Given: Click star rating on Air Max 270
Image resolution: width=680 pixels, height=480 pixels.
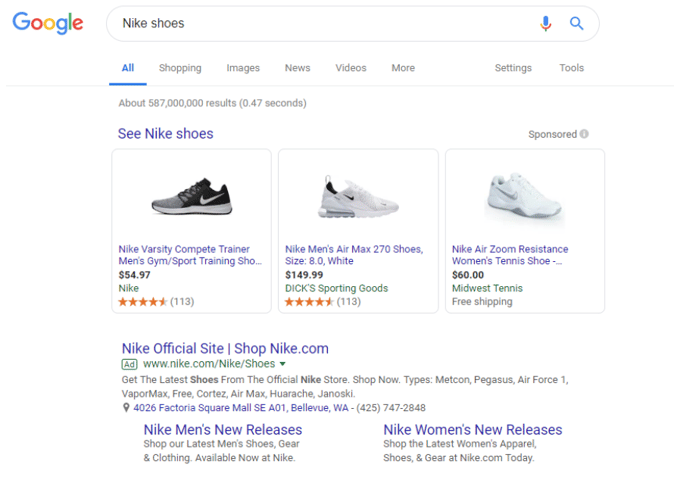Looking at the screenshot, I should coord(309,302).
